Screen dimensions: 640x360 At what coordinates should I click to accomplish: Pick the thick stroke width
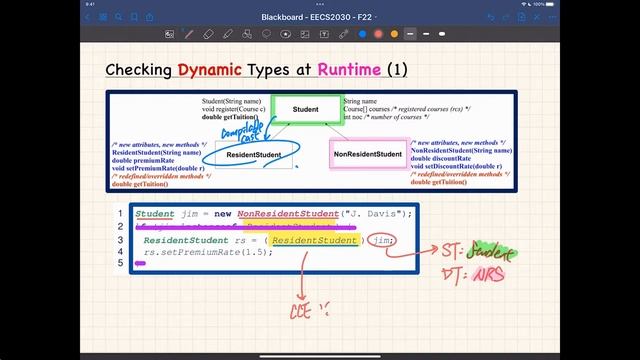442,34
